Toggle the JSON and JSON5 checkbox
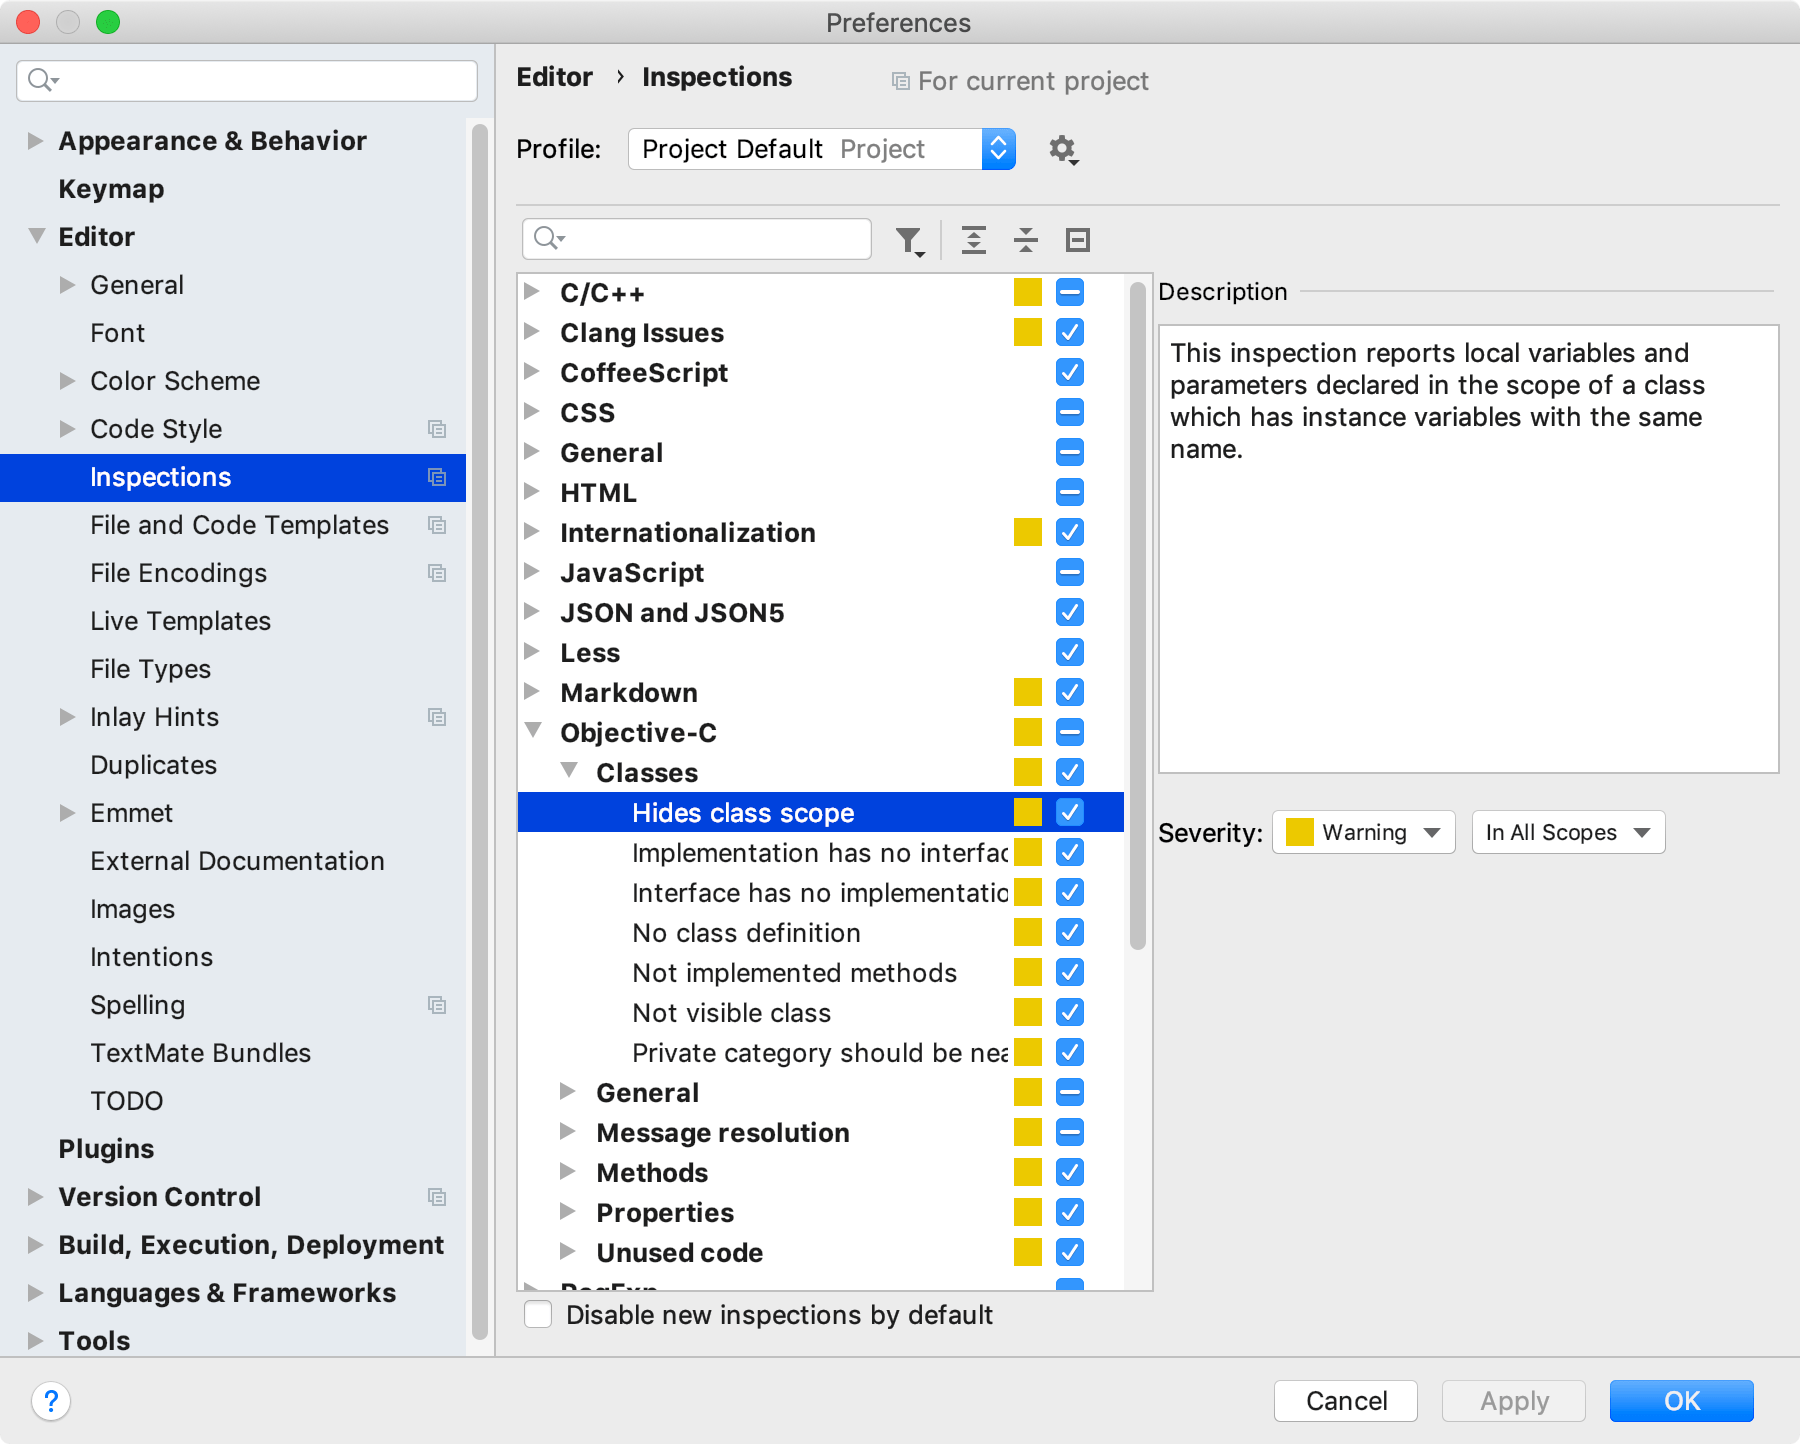The image size is (1800, 1444). 1070,612
